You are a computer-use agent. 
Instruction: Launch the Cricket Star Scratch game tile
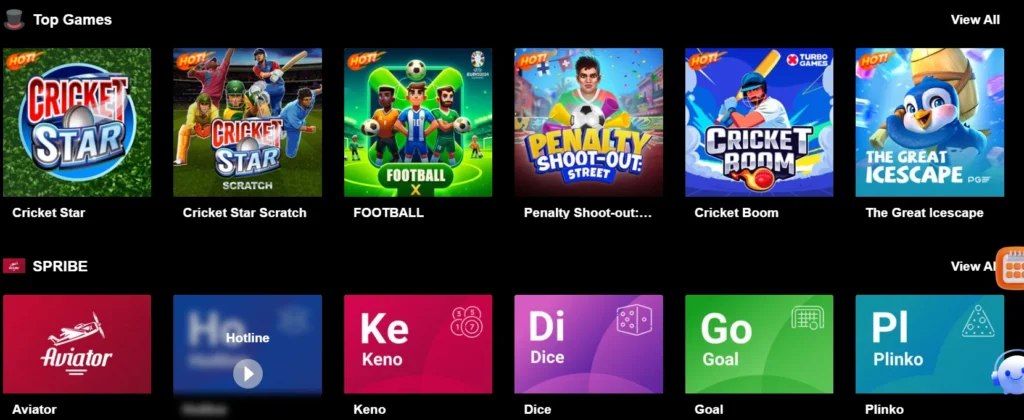click(248, 122)
